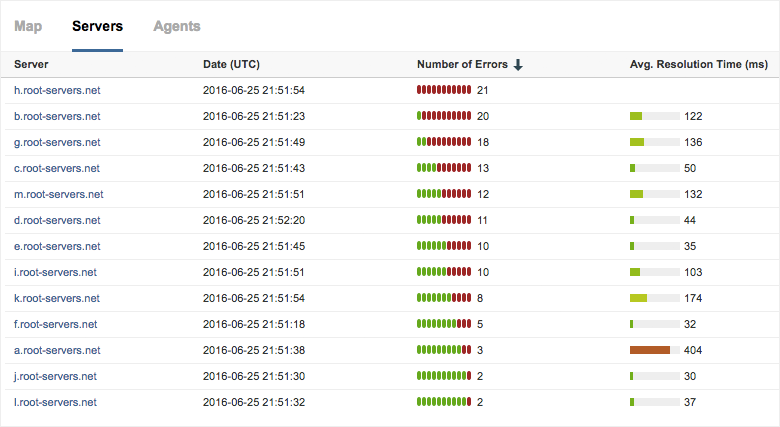Sort by Avg. Resolution Time column header
Viewport: 780px width, 427px height.
[x=698, y=65]
